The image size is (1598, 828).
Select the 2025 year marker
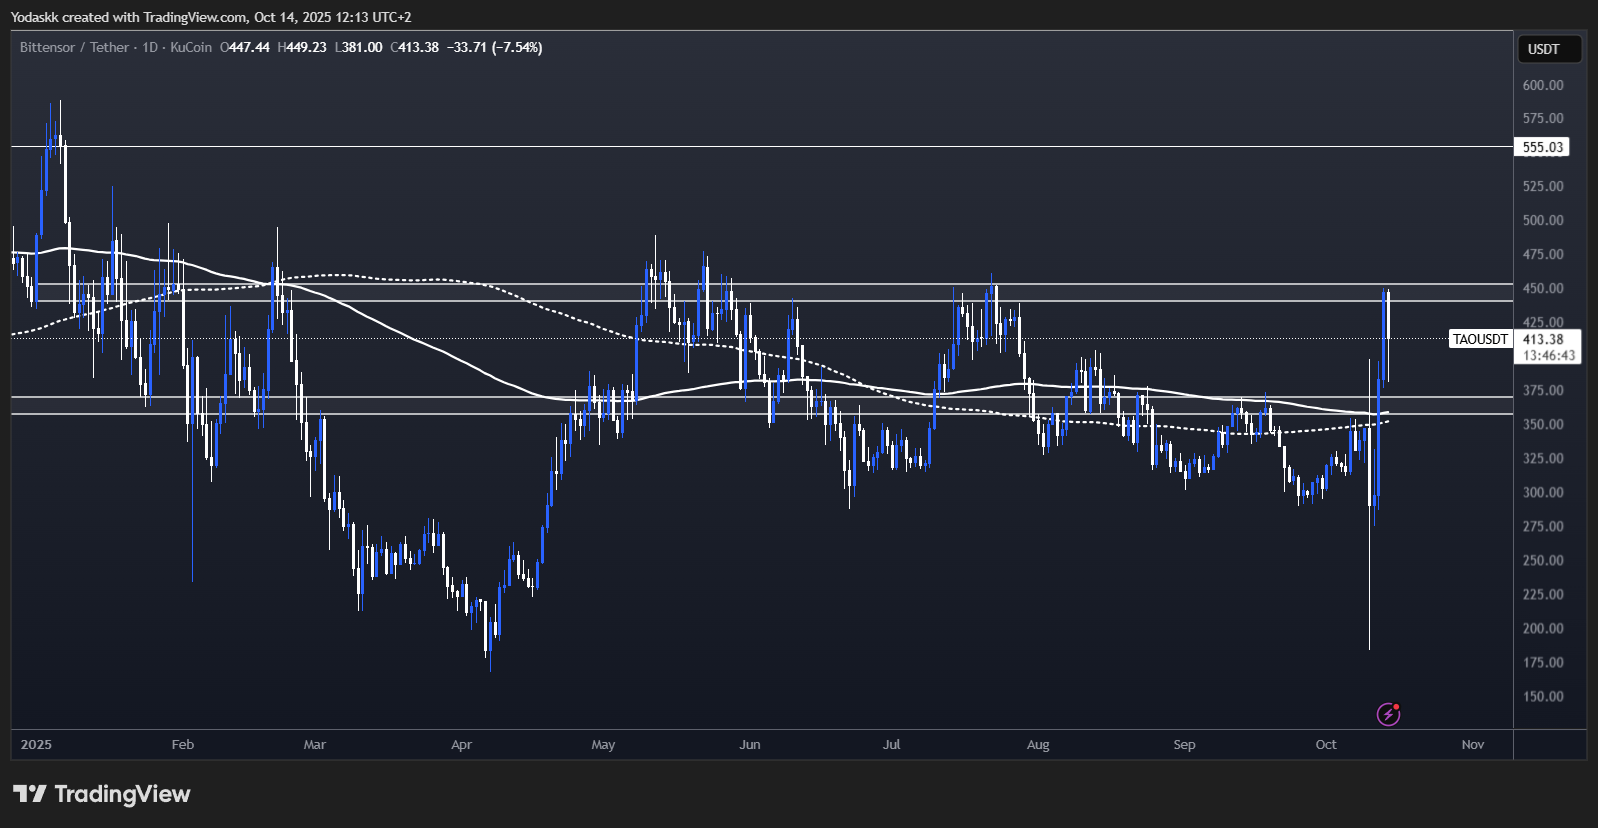click(36, 744)
